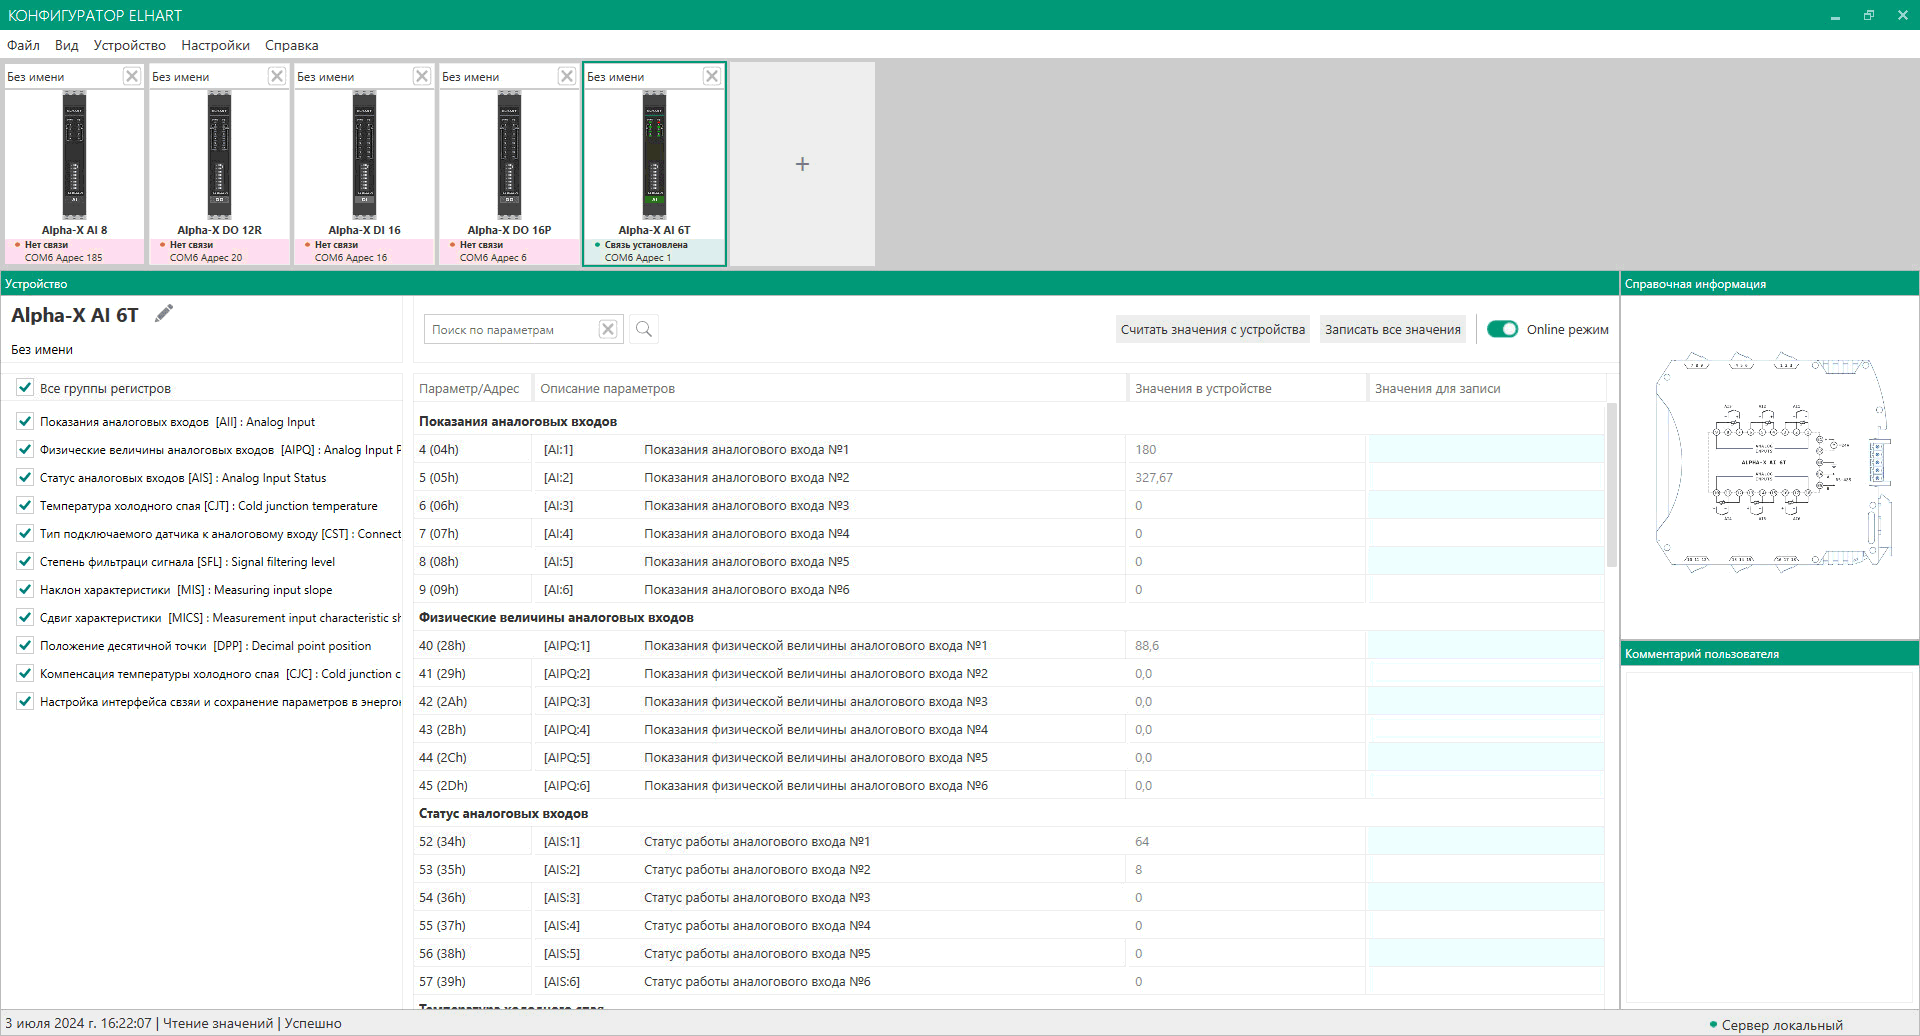Open the Справка menu

tap(292, 45)
